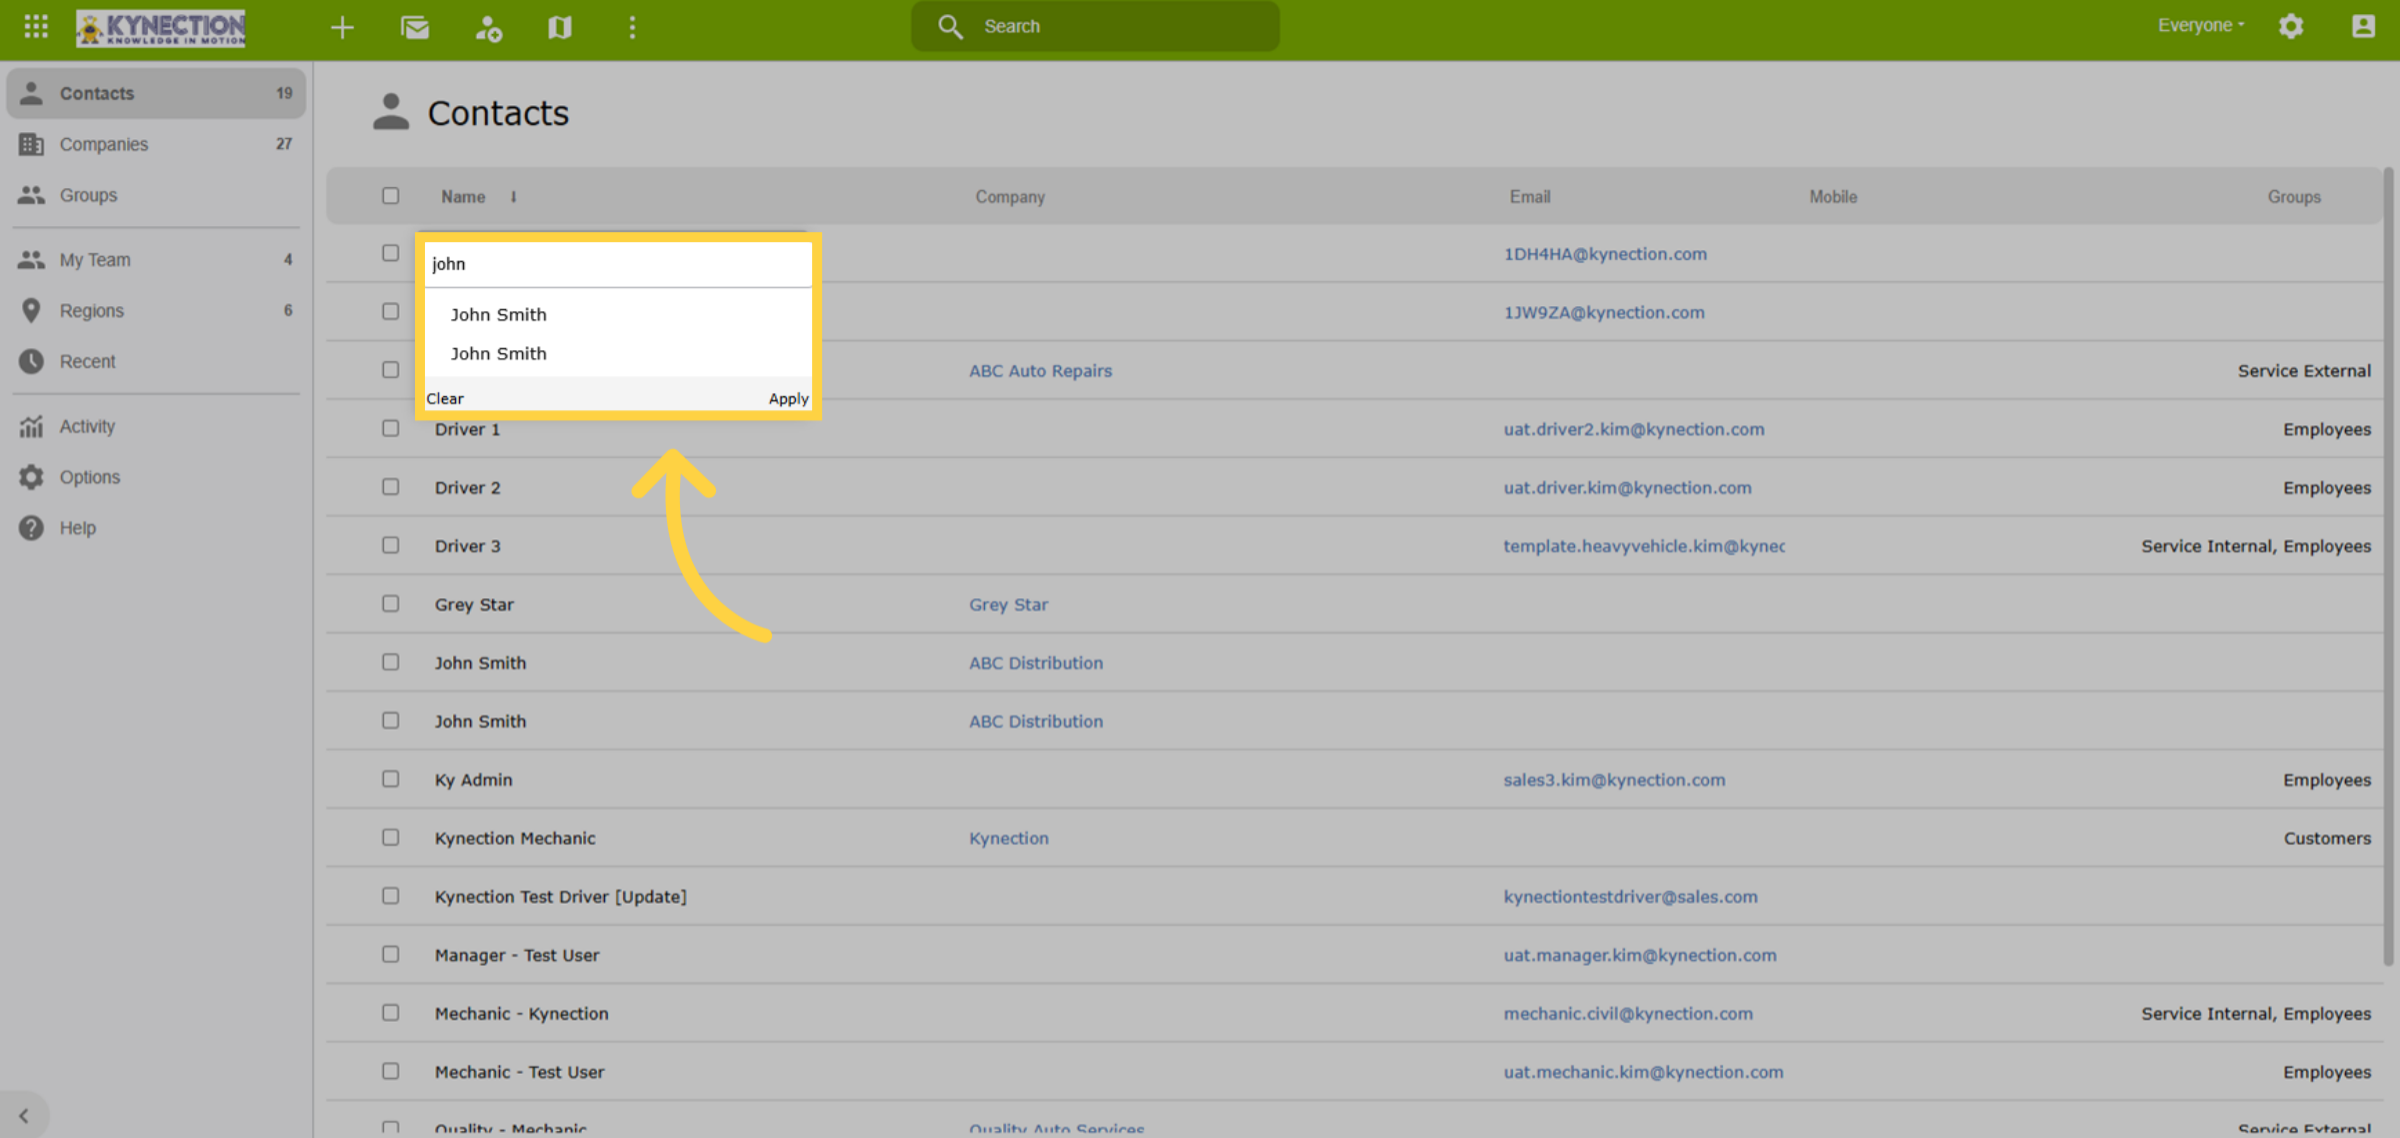Image resolution: width=2400 pixels, height=1138 pixels.
Task: Open Groups in the sidebar
Action: click(x=156, y=195)
